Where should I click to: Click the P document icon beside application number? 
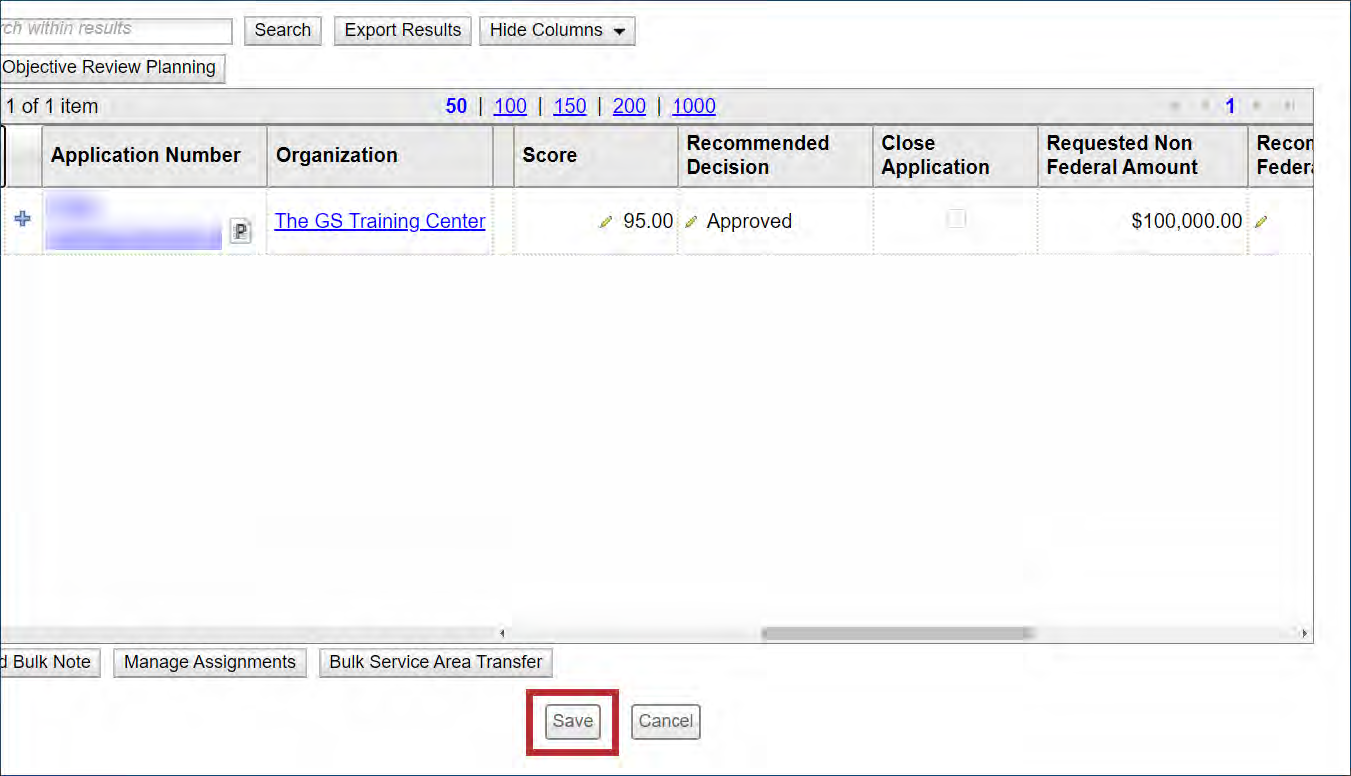(240, 231)
